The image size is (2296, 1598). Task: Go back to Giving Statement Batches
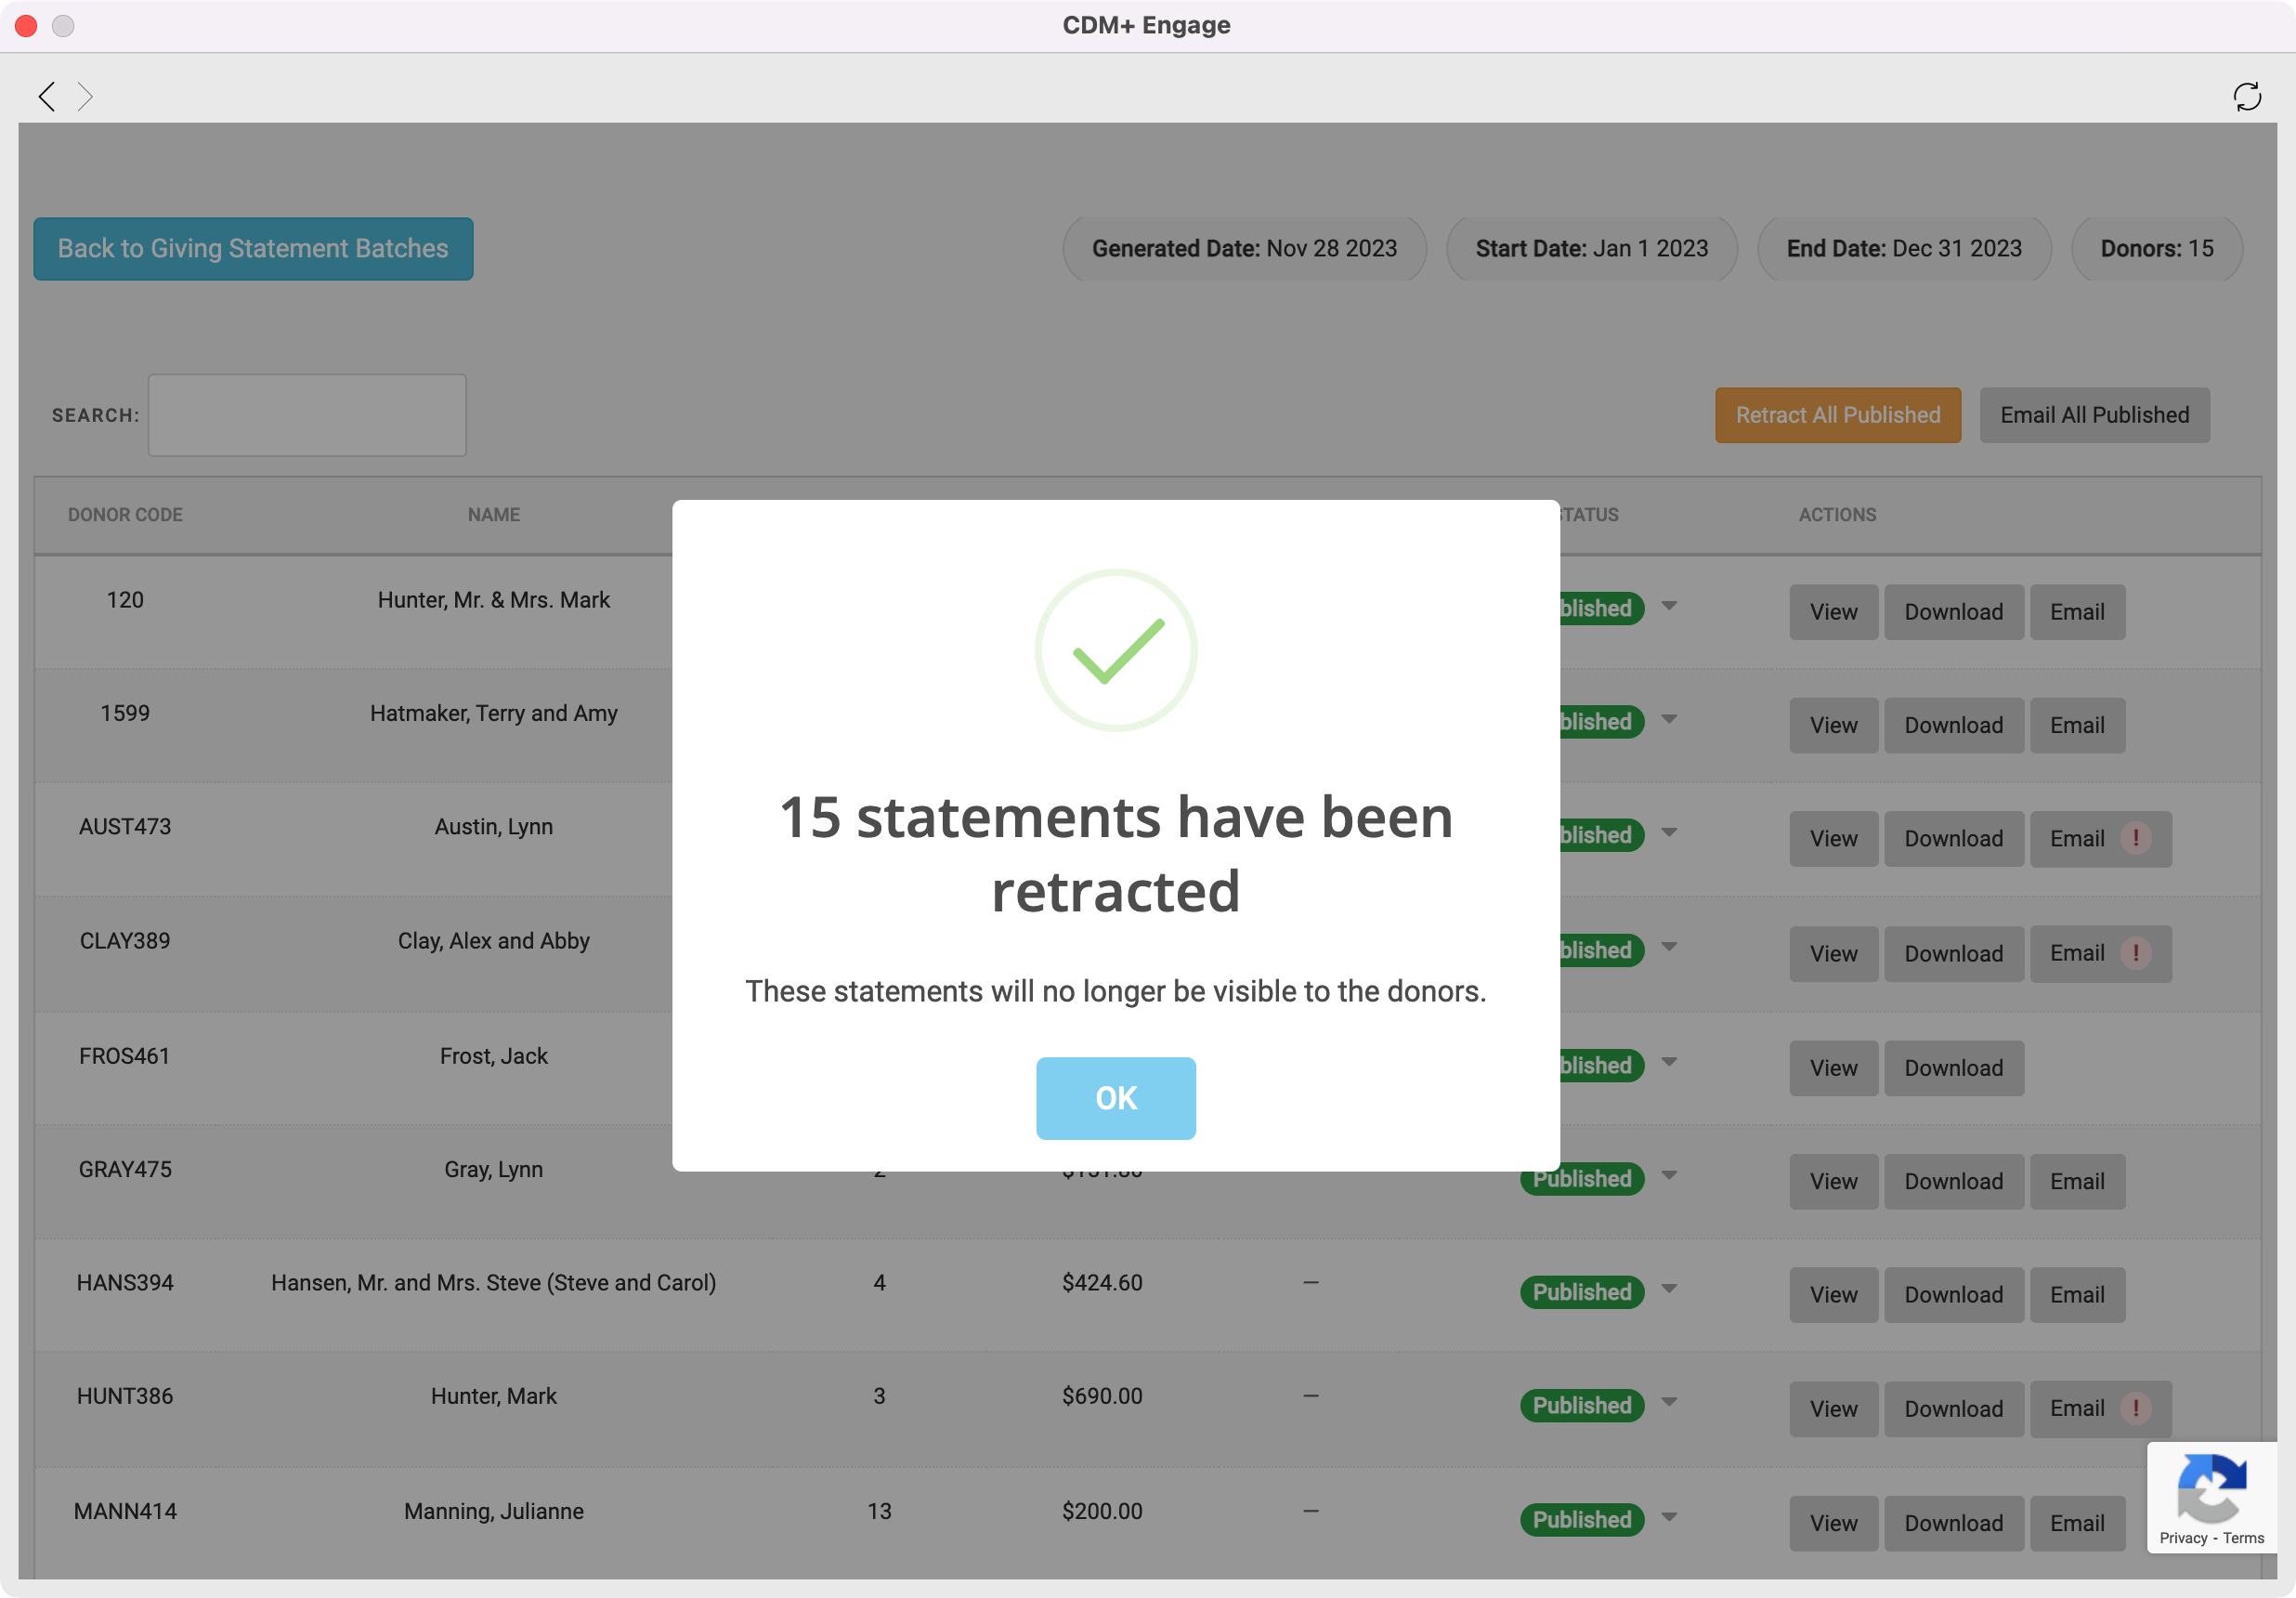point(253,248)
